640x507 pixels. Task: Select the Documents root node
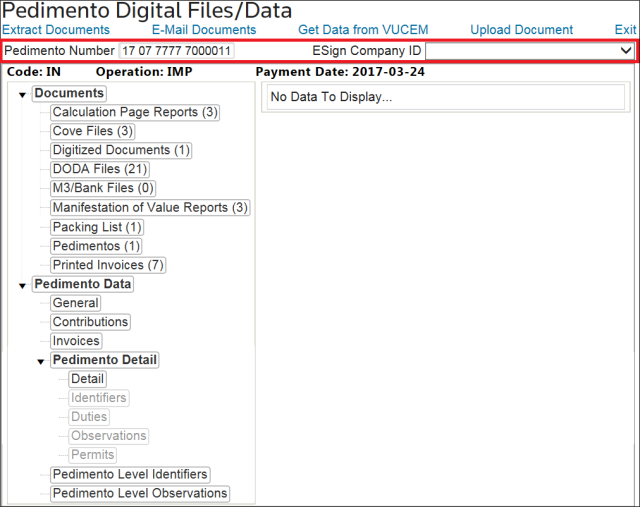click(69, 93)
